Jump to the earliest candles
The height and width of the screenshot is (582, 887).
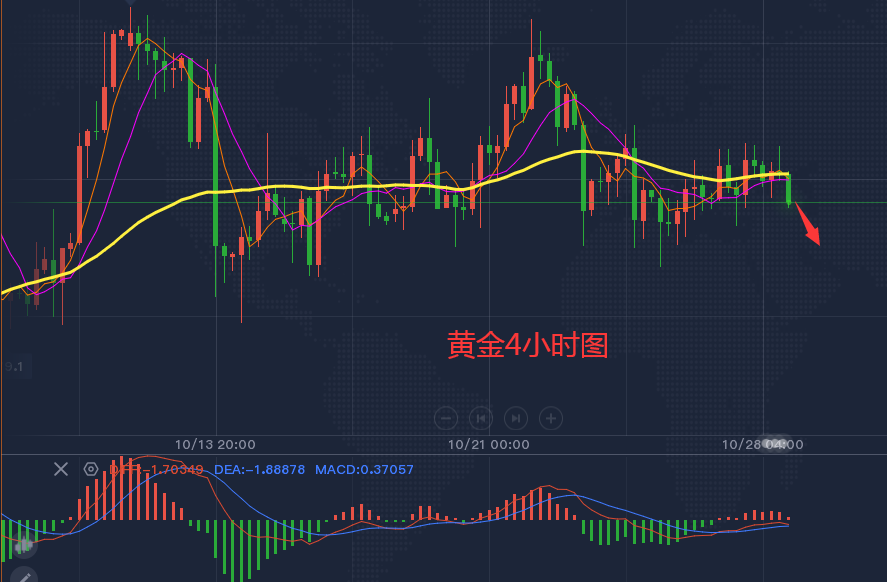click(x=481, y=419)
